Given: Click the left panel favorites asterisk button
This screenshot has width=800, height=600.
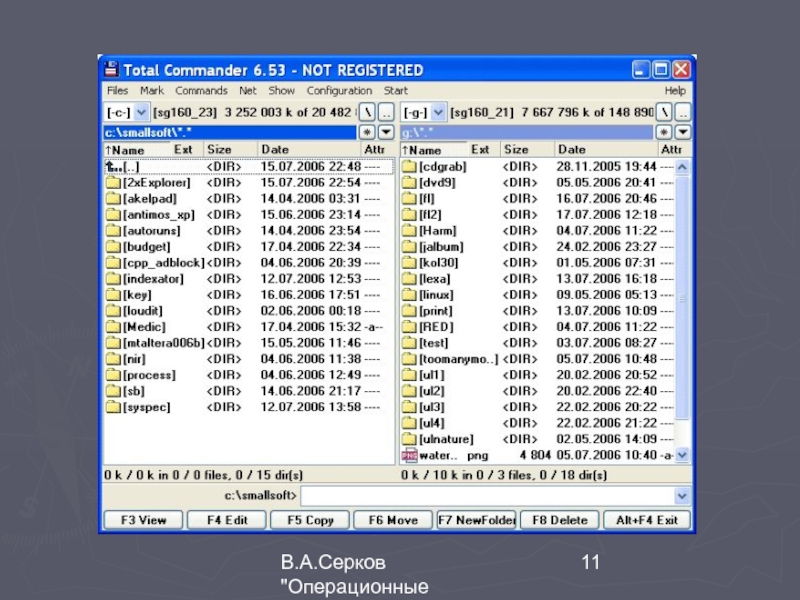Looking at the screenshot, I should coord(366,132).
